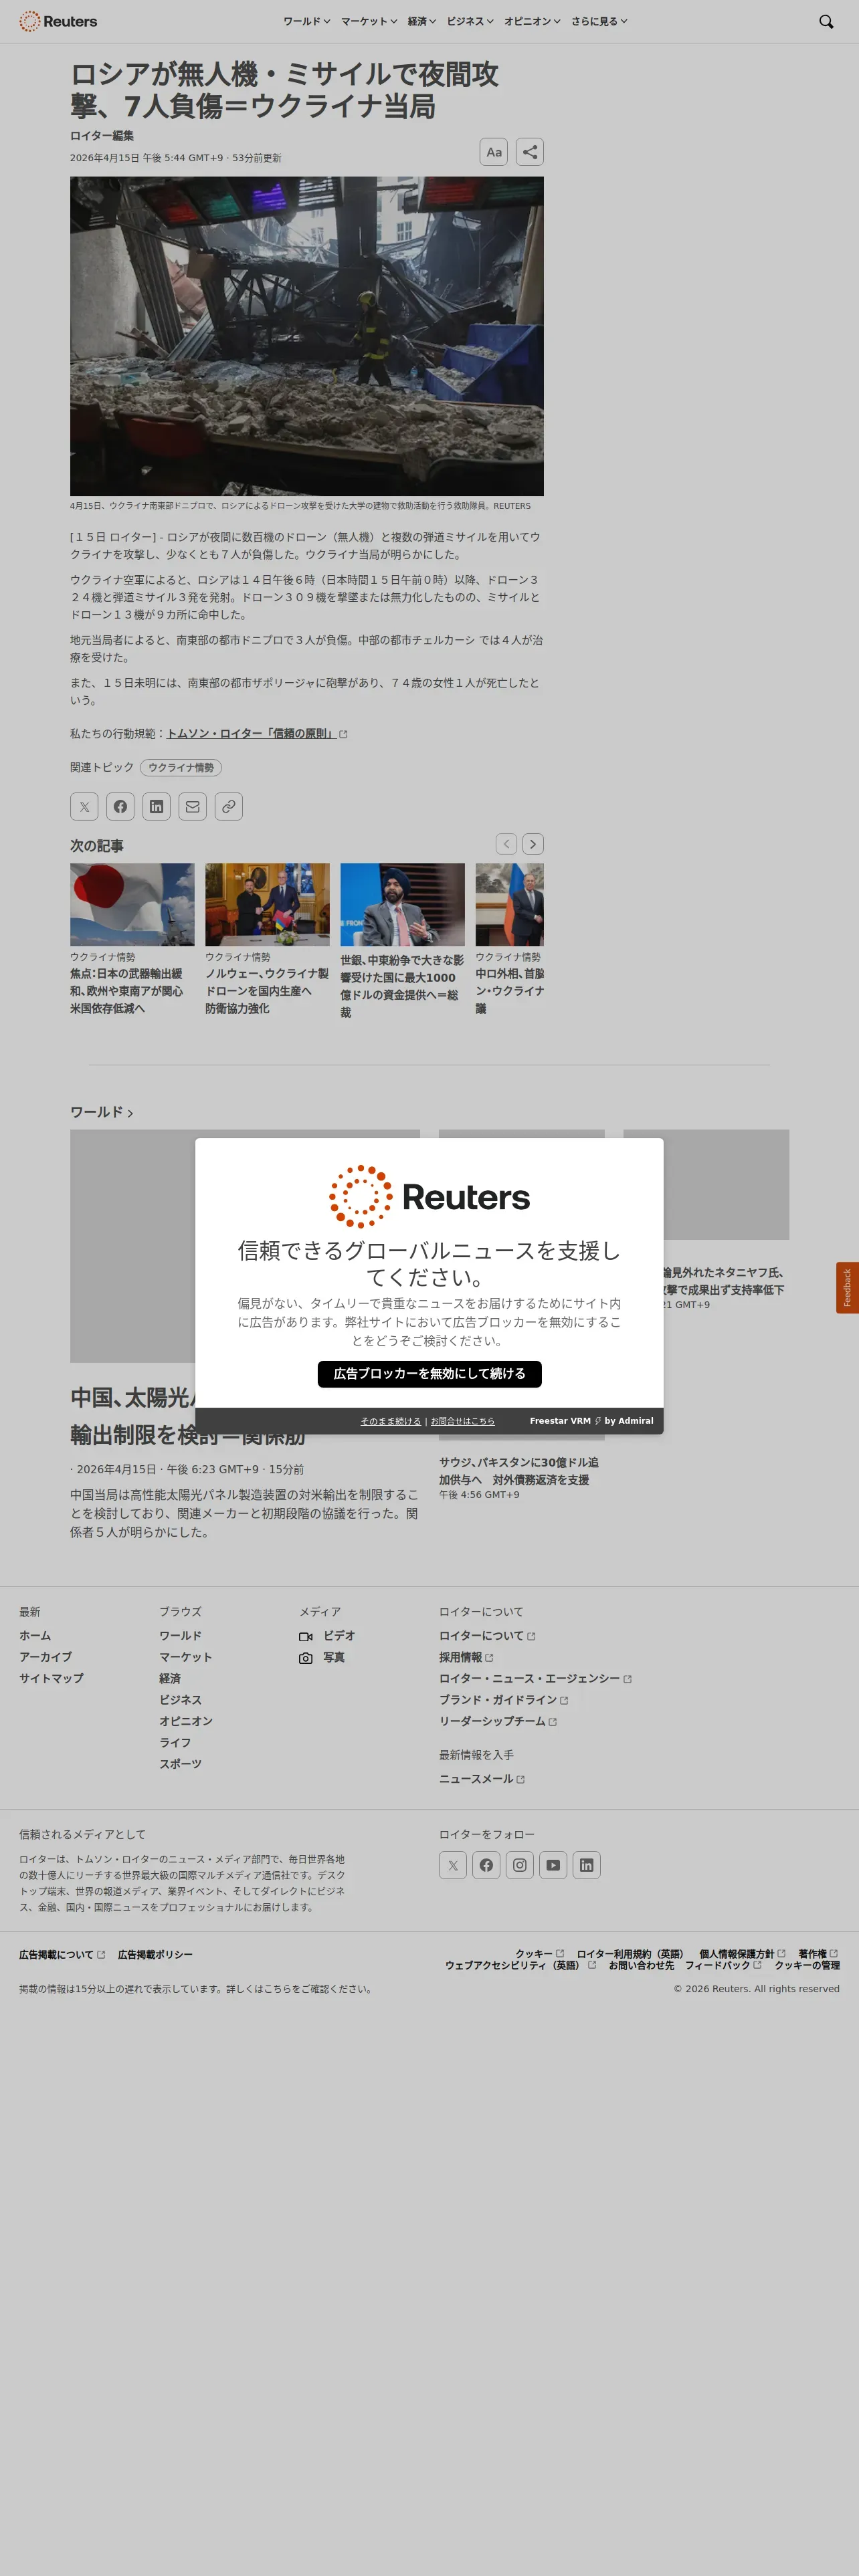
Task: Open サウジ、パキスタンに30億ドル追加供与へ headline
Action: [519, 1471]
